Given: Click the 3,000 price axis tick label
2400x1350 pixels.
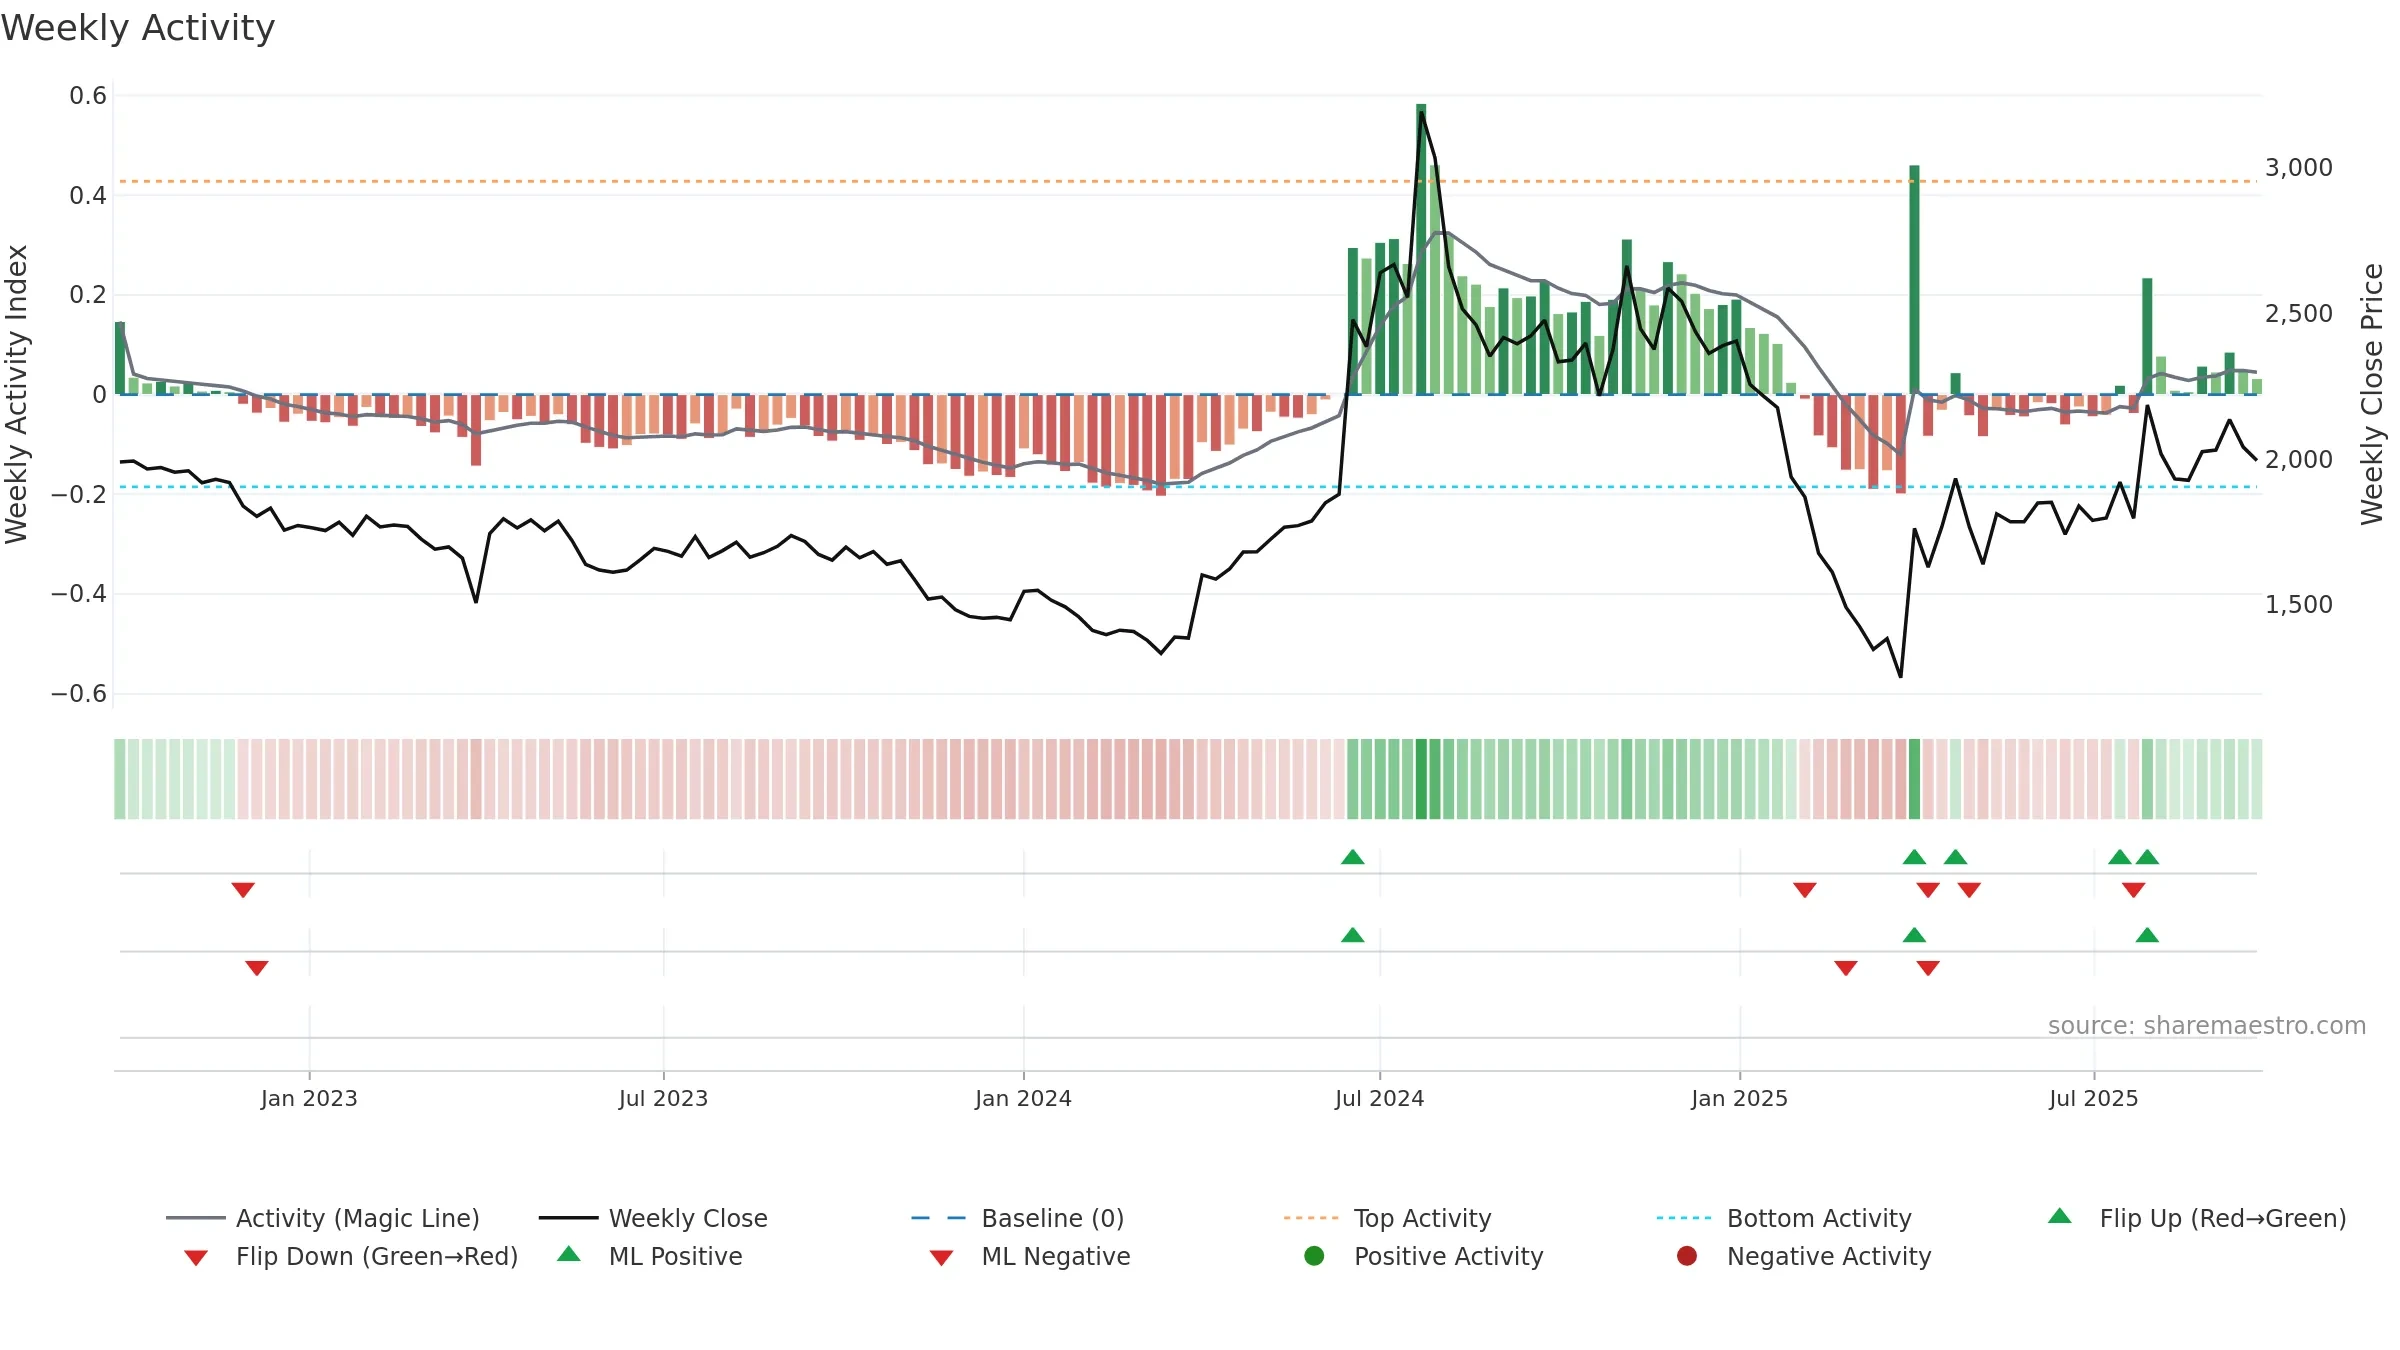Looking at the screenshot, I should coord(2298,167).
